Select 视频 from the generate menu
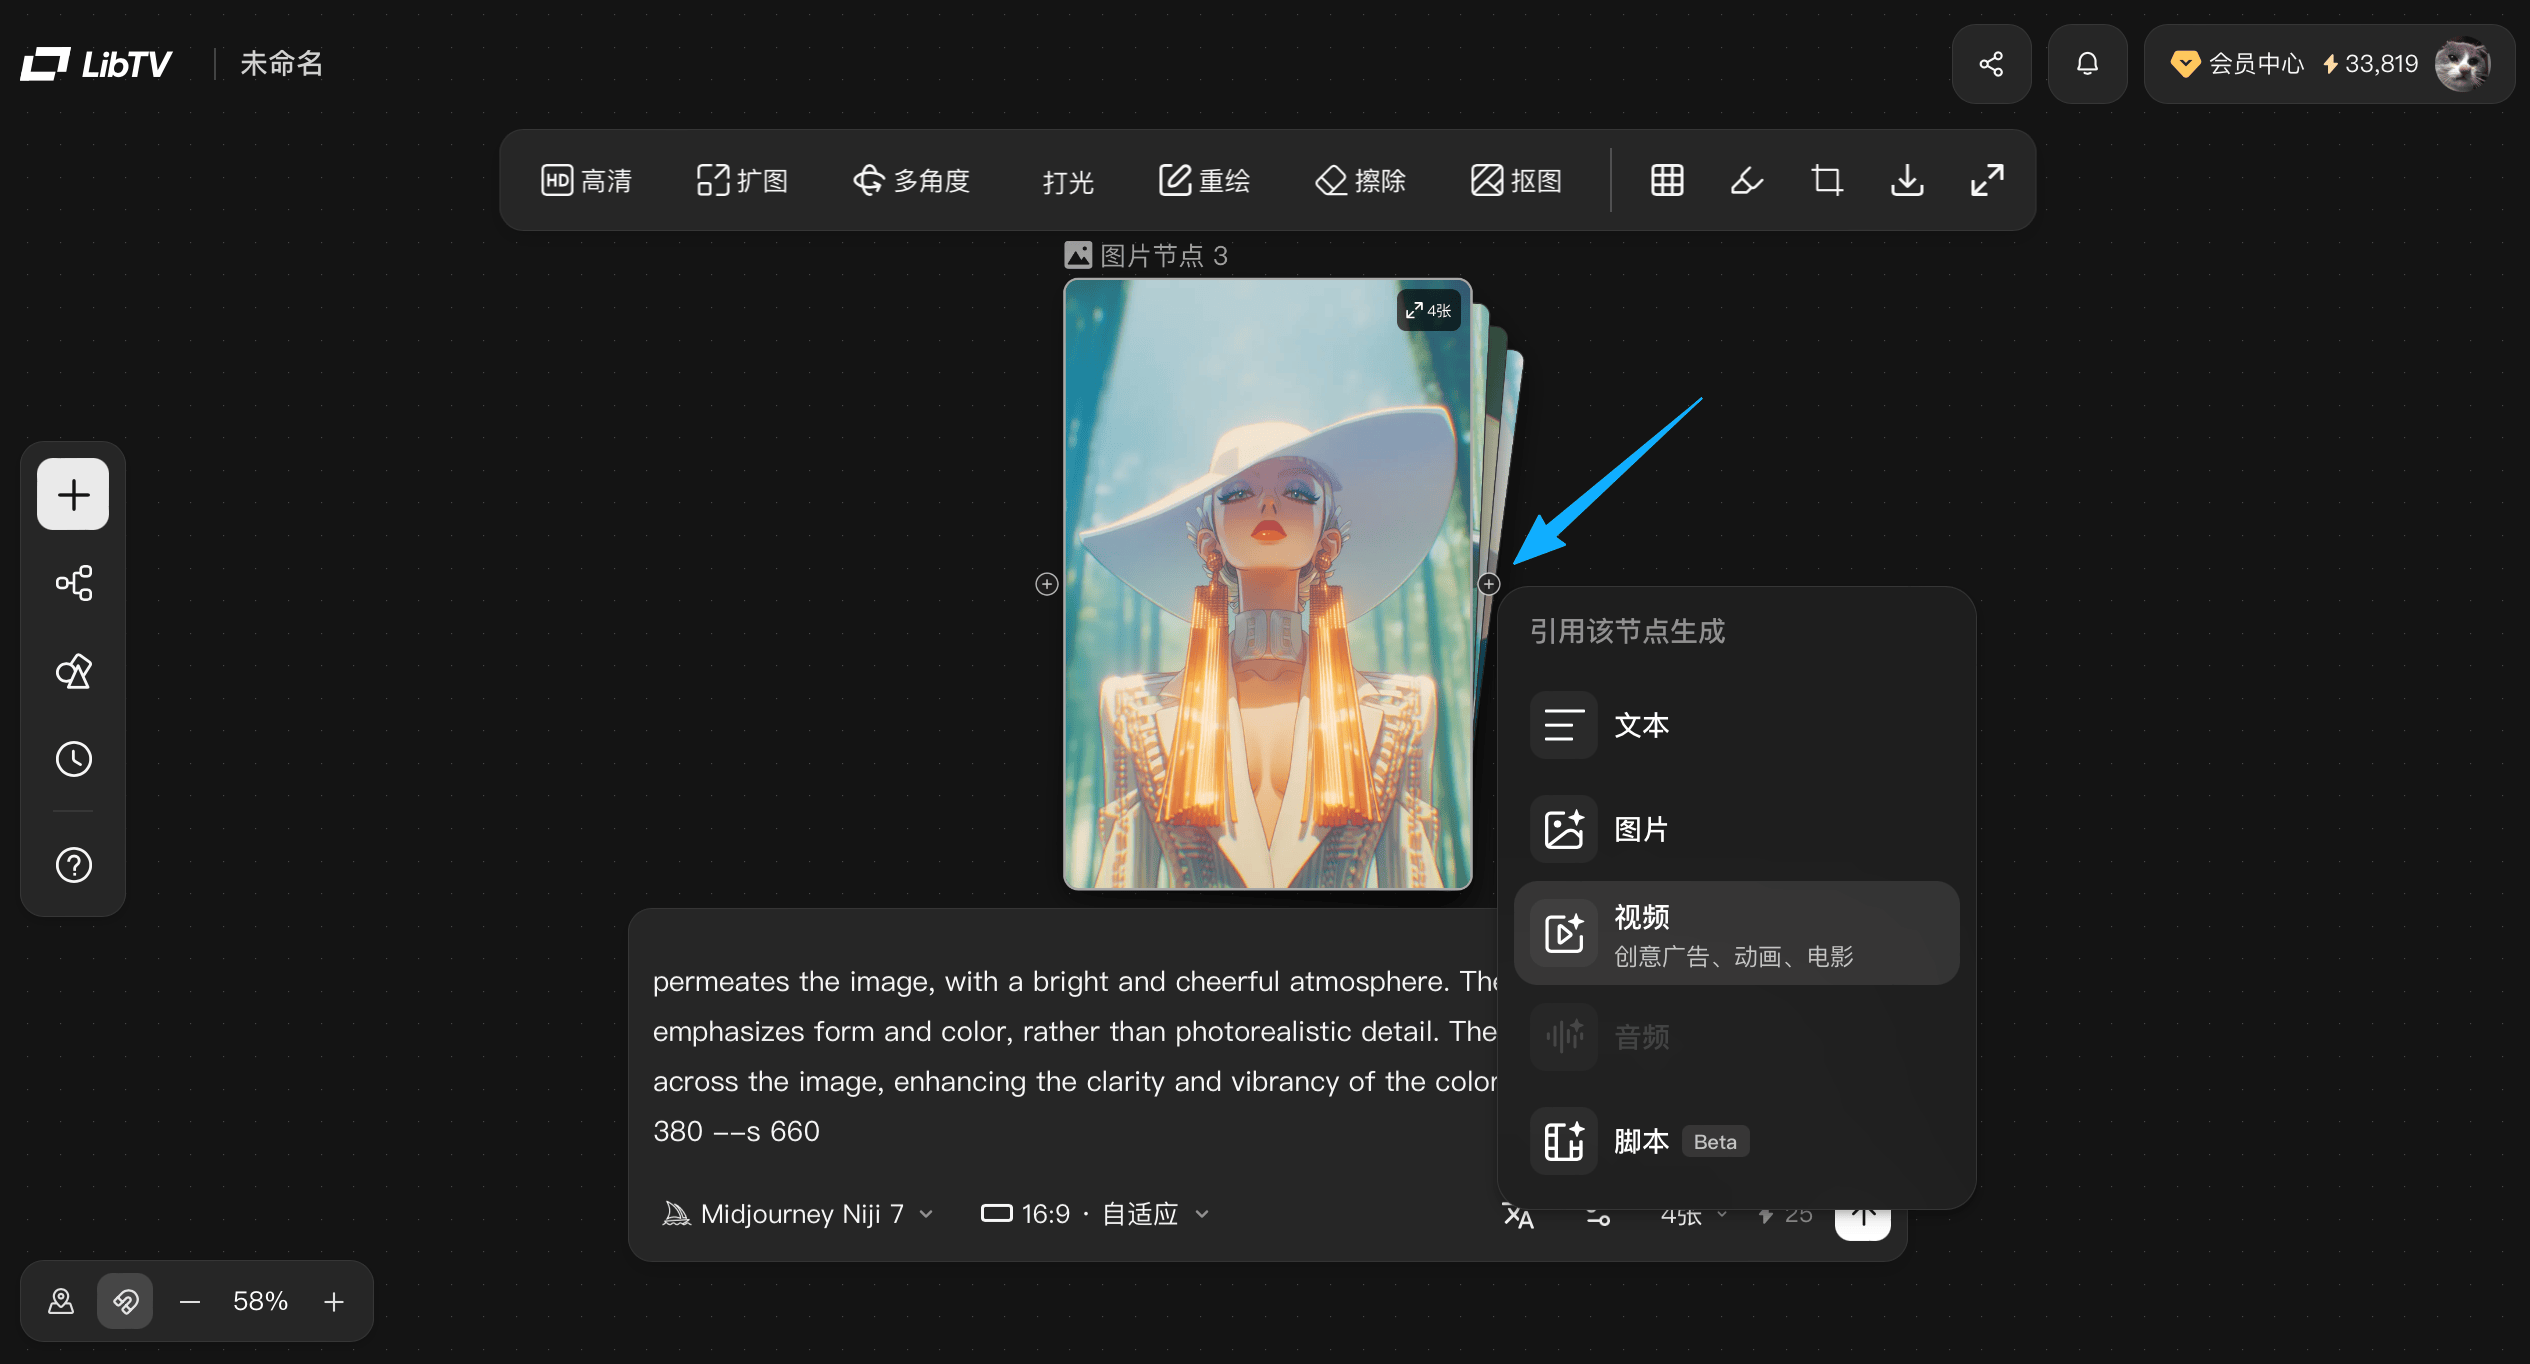This screenshot has height=1364, width=2530. pos(1736,933)
